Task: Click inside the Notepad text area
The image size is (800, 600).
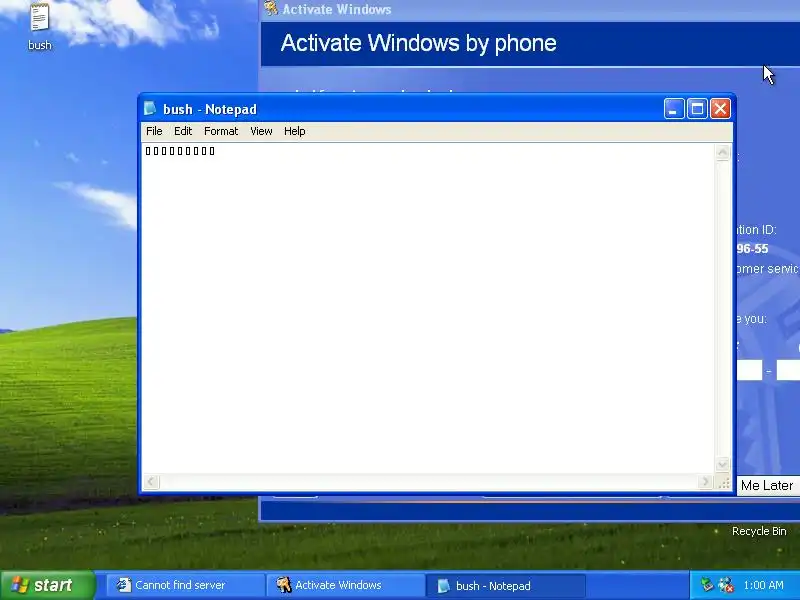Action: tap(429, 309)
